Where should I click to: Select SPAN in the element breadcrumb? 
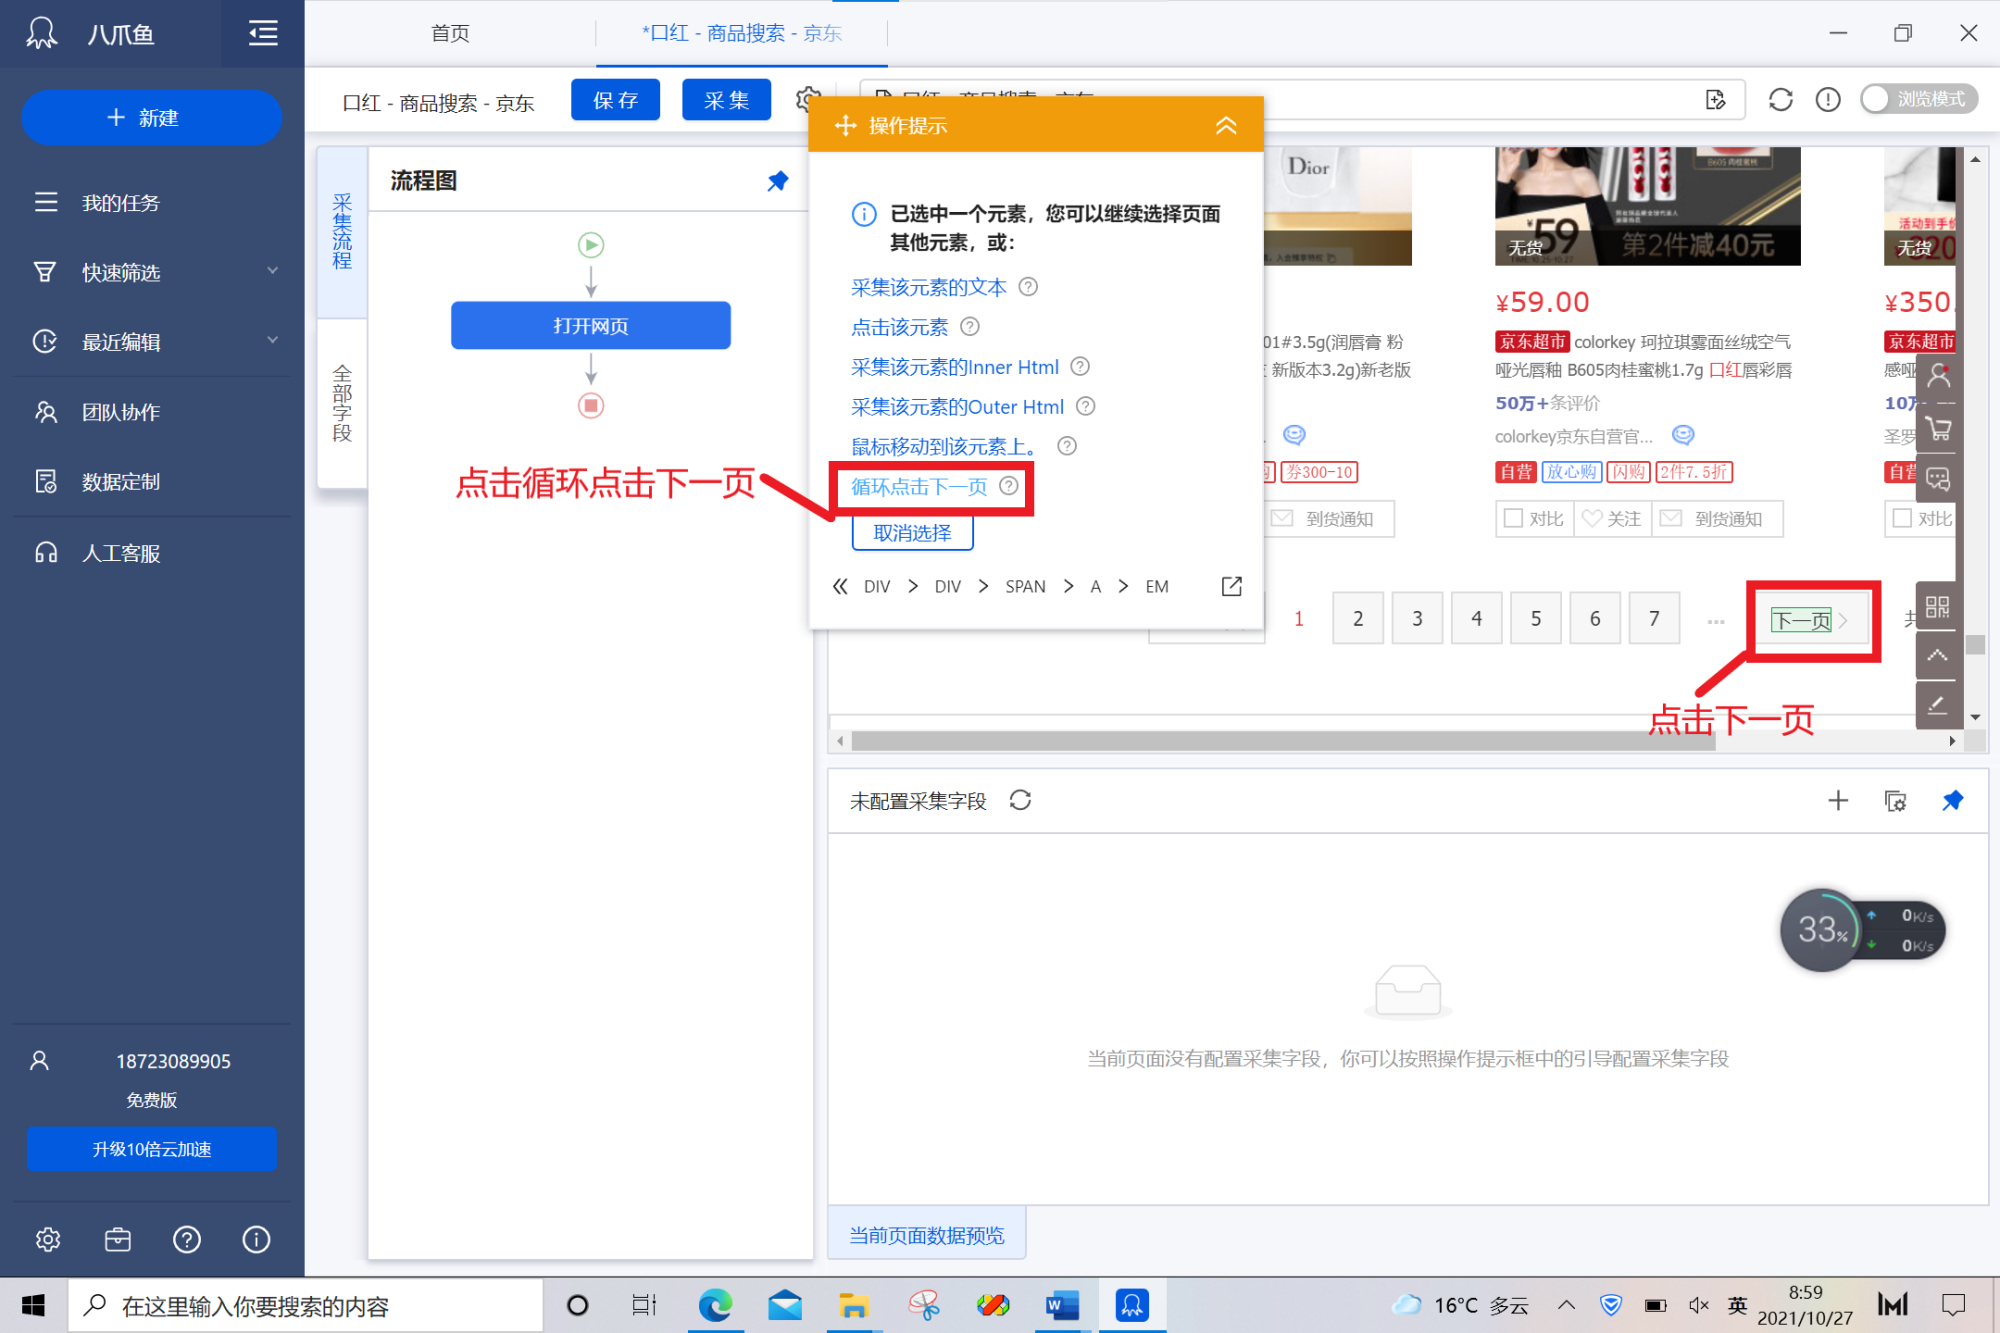pyautogui.click(x=1025, y=586)
